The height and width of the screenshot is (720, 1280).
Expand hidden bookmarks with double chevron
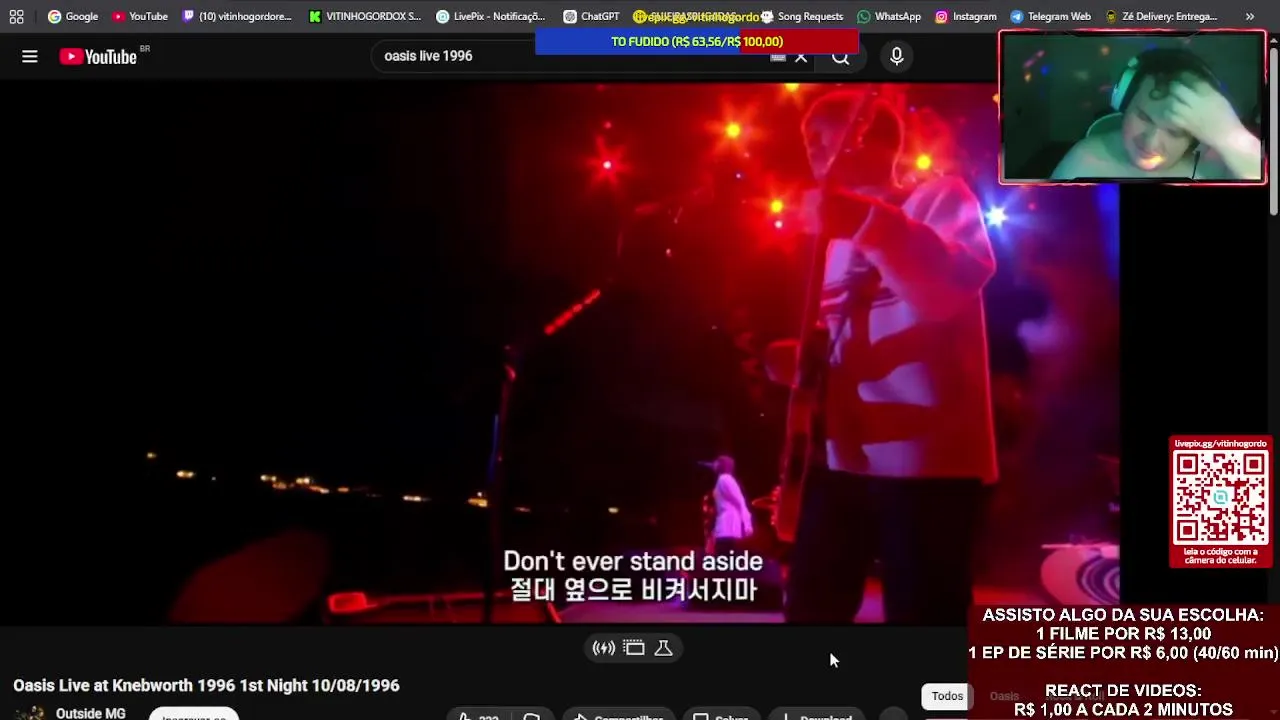[1250, 16]
